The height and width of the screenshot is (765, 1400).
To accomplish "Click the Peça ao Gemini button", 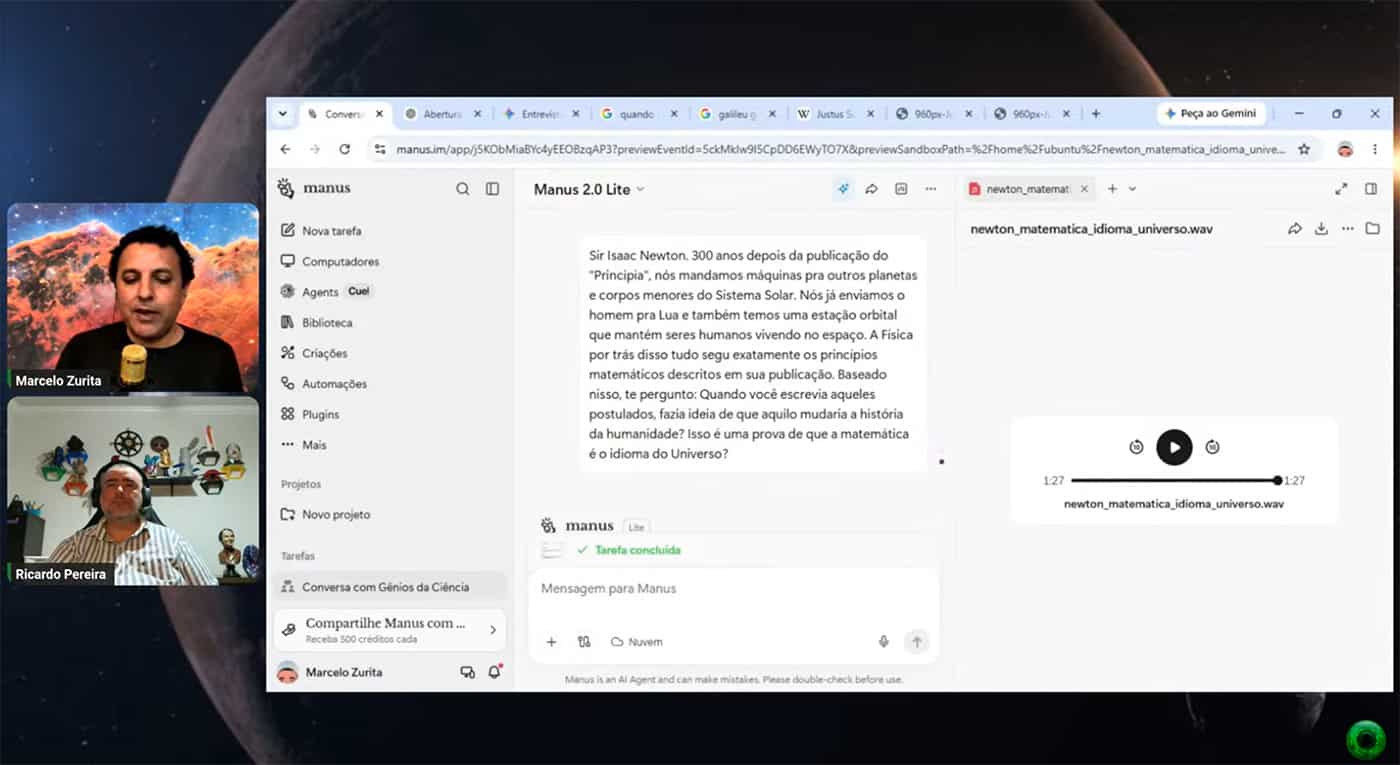I will (x=1211, y=114).
